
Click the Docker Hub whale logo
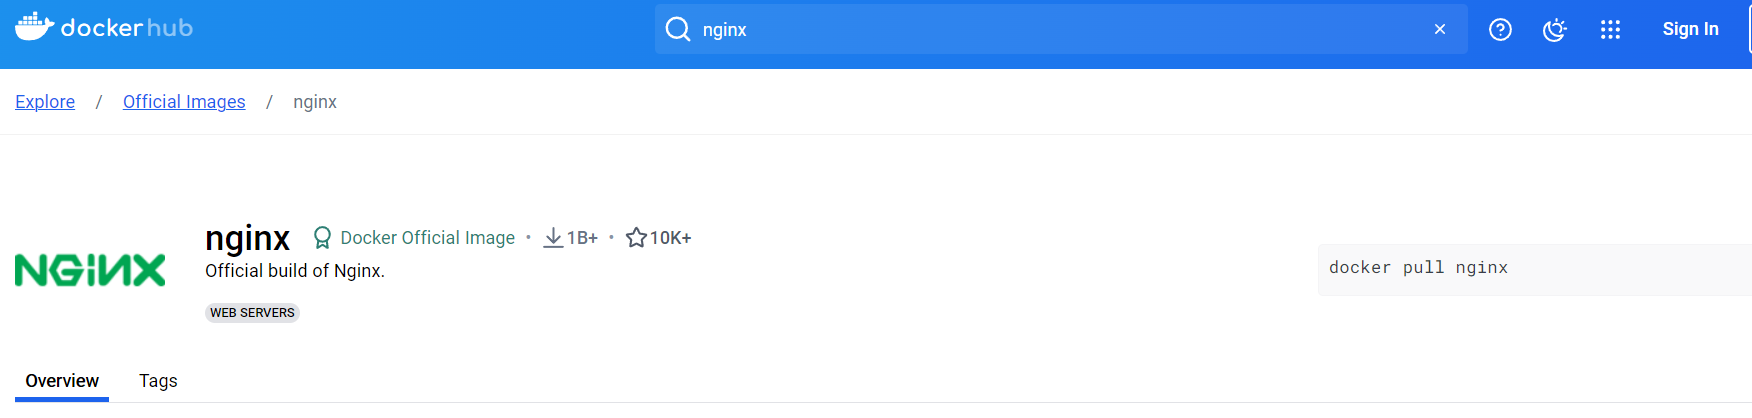(x=34, y=27)
